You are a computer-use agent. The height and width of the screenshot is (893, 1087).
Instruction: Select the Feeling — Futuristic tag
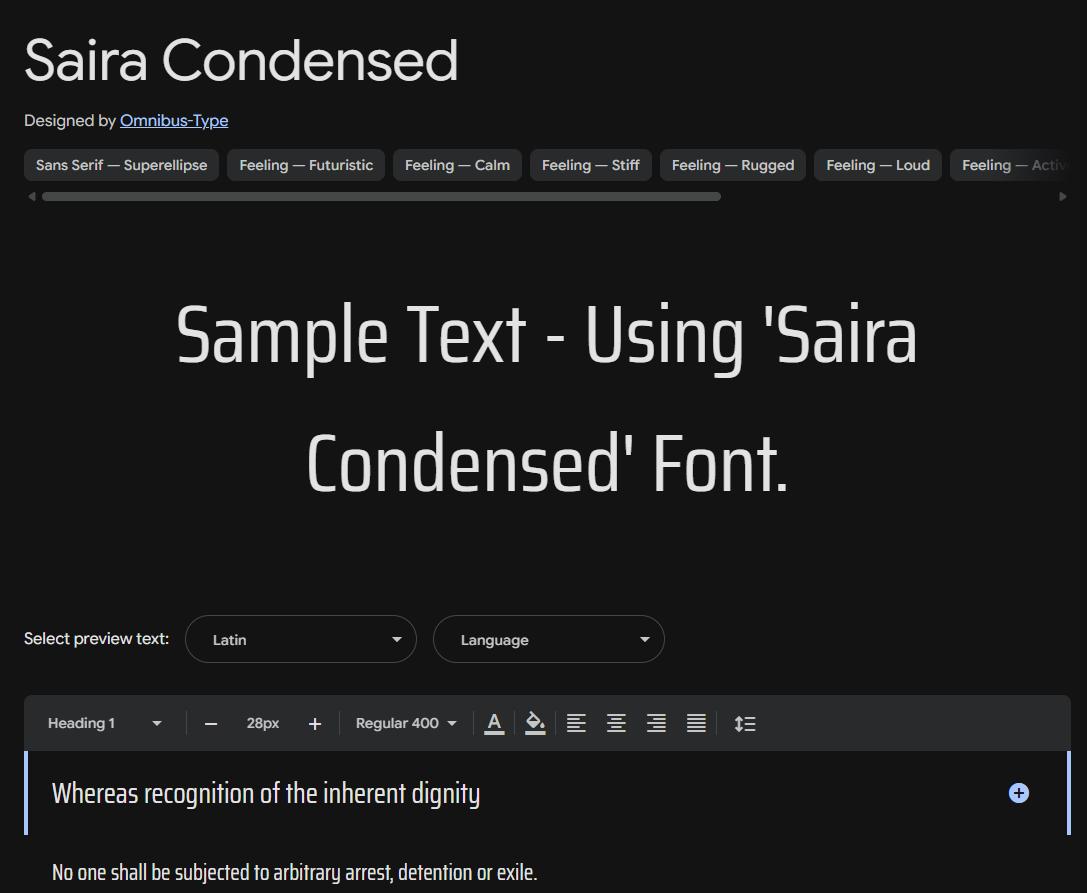click(306, 165)
